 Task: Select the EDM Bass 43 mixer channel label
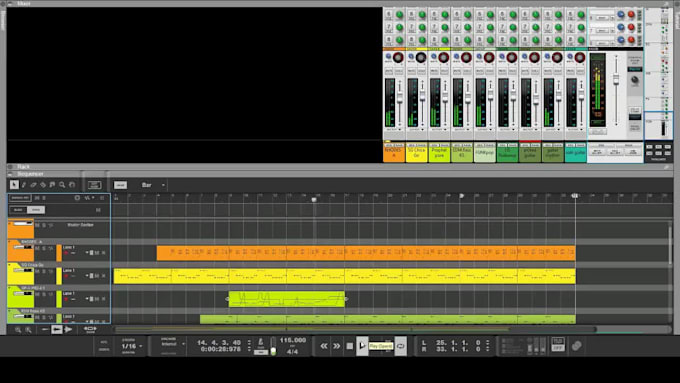(461, 153)
